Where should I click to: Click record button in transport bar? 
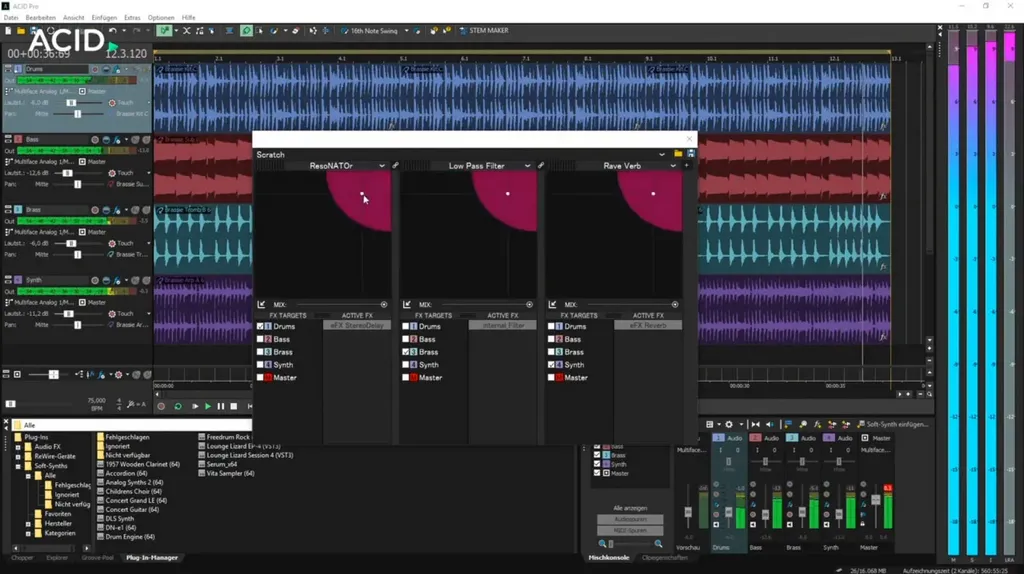[161, 406]
